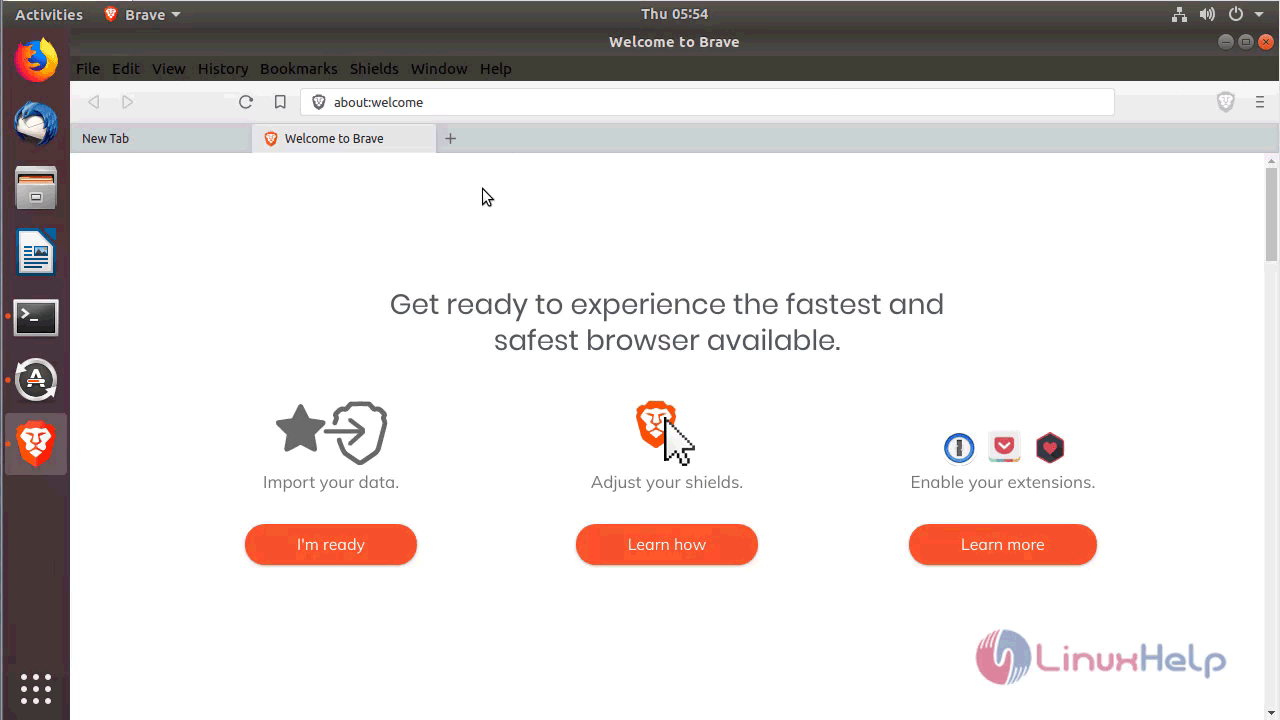Open the Window menu
Viewport: 1280px width, 720px height.
pyautogui.click(x=439, y=69)
